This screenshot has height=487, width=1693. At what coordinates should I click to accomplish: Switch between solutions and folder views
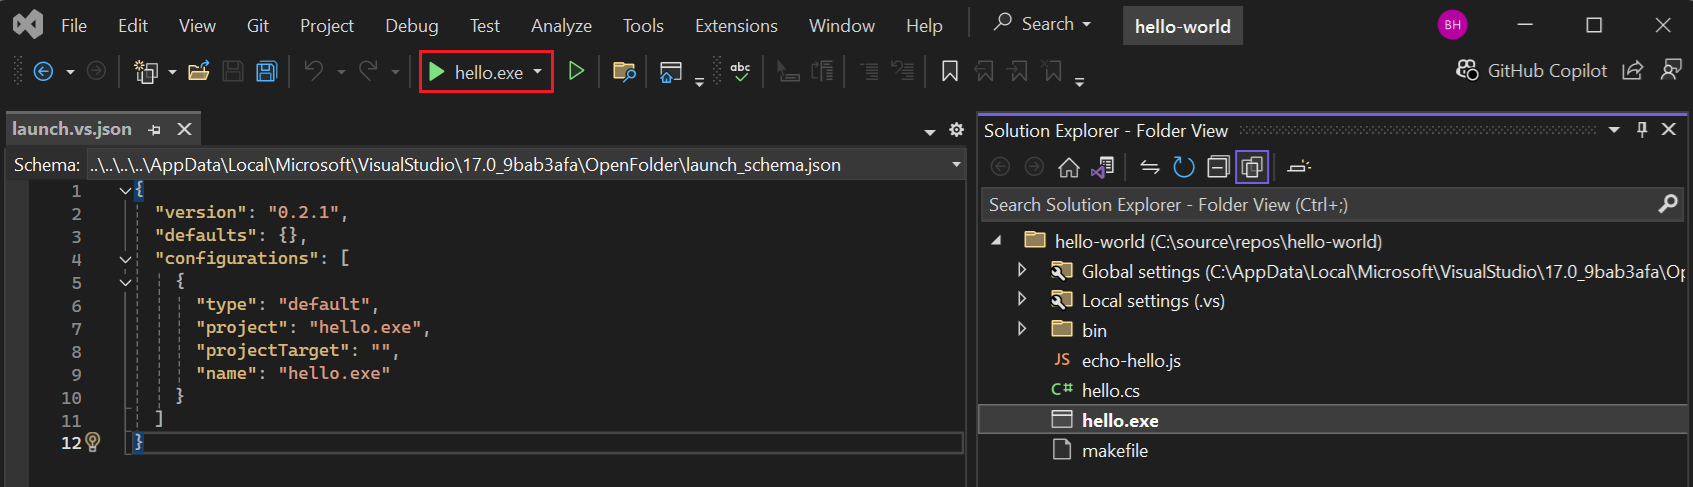(1102, 167)
